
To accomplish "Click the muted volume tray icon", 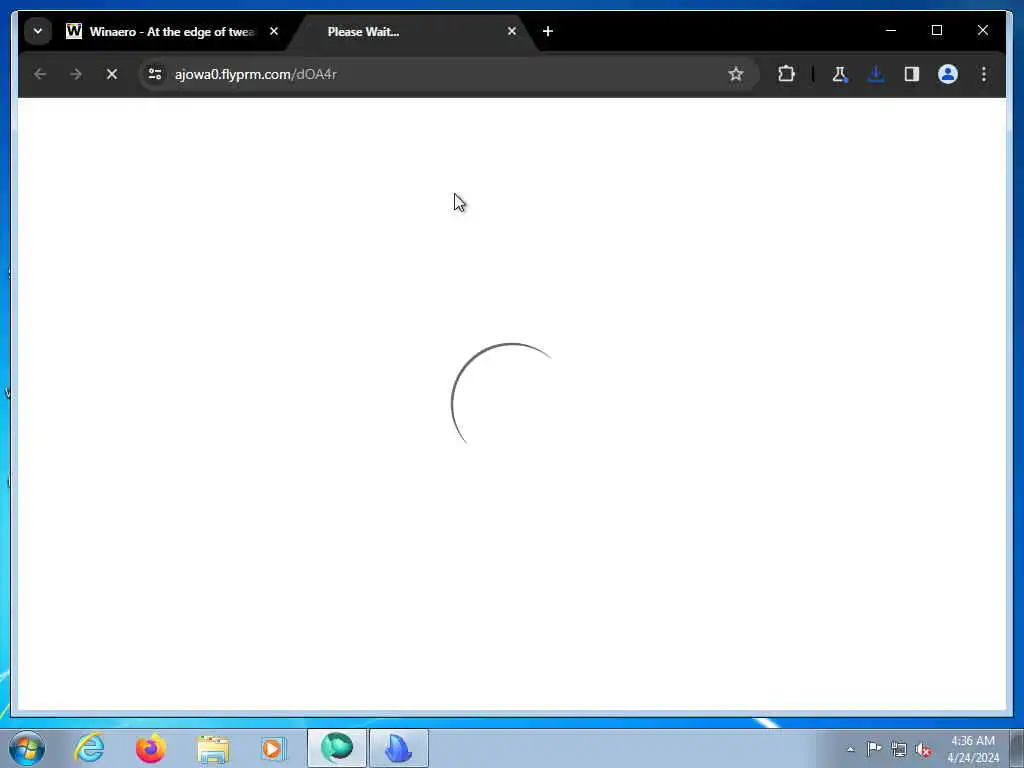I will (923, 749).
